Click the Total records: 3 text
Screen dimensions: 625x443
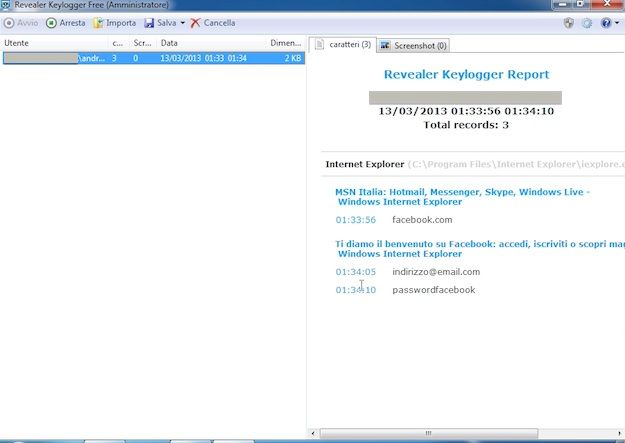tap(466, 125)
